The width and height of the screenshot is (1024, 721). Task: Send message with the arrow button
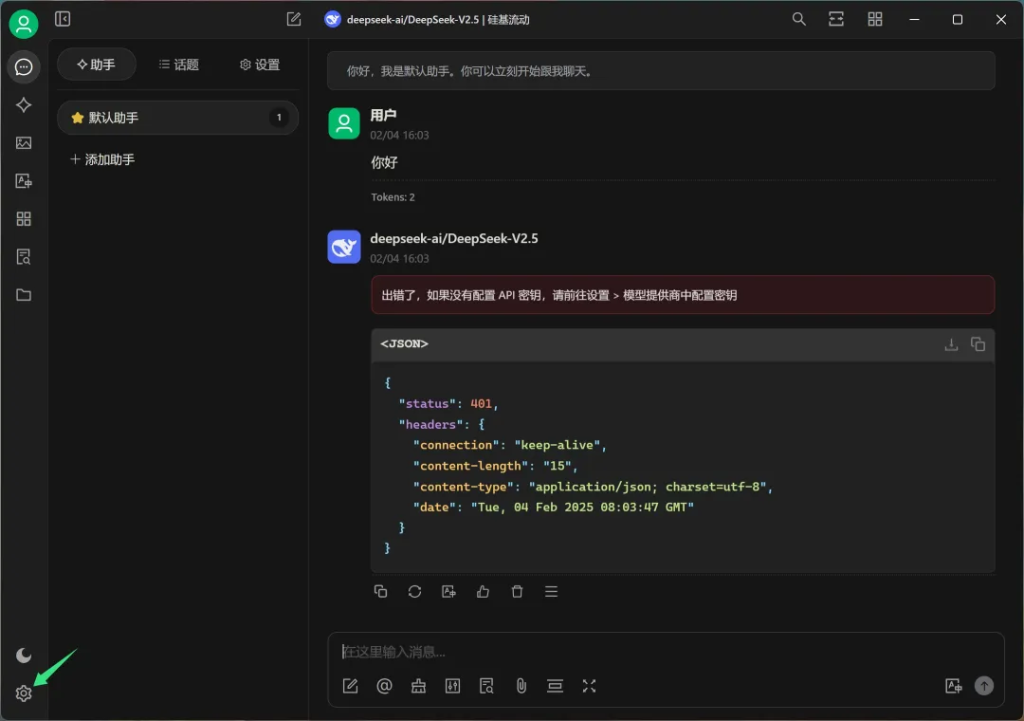pos(984,686)
